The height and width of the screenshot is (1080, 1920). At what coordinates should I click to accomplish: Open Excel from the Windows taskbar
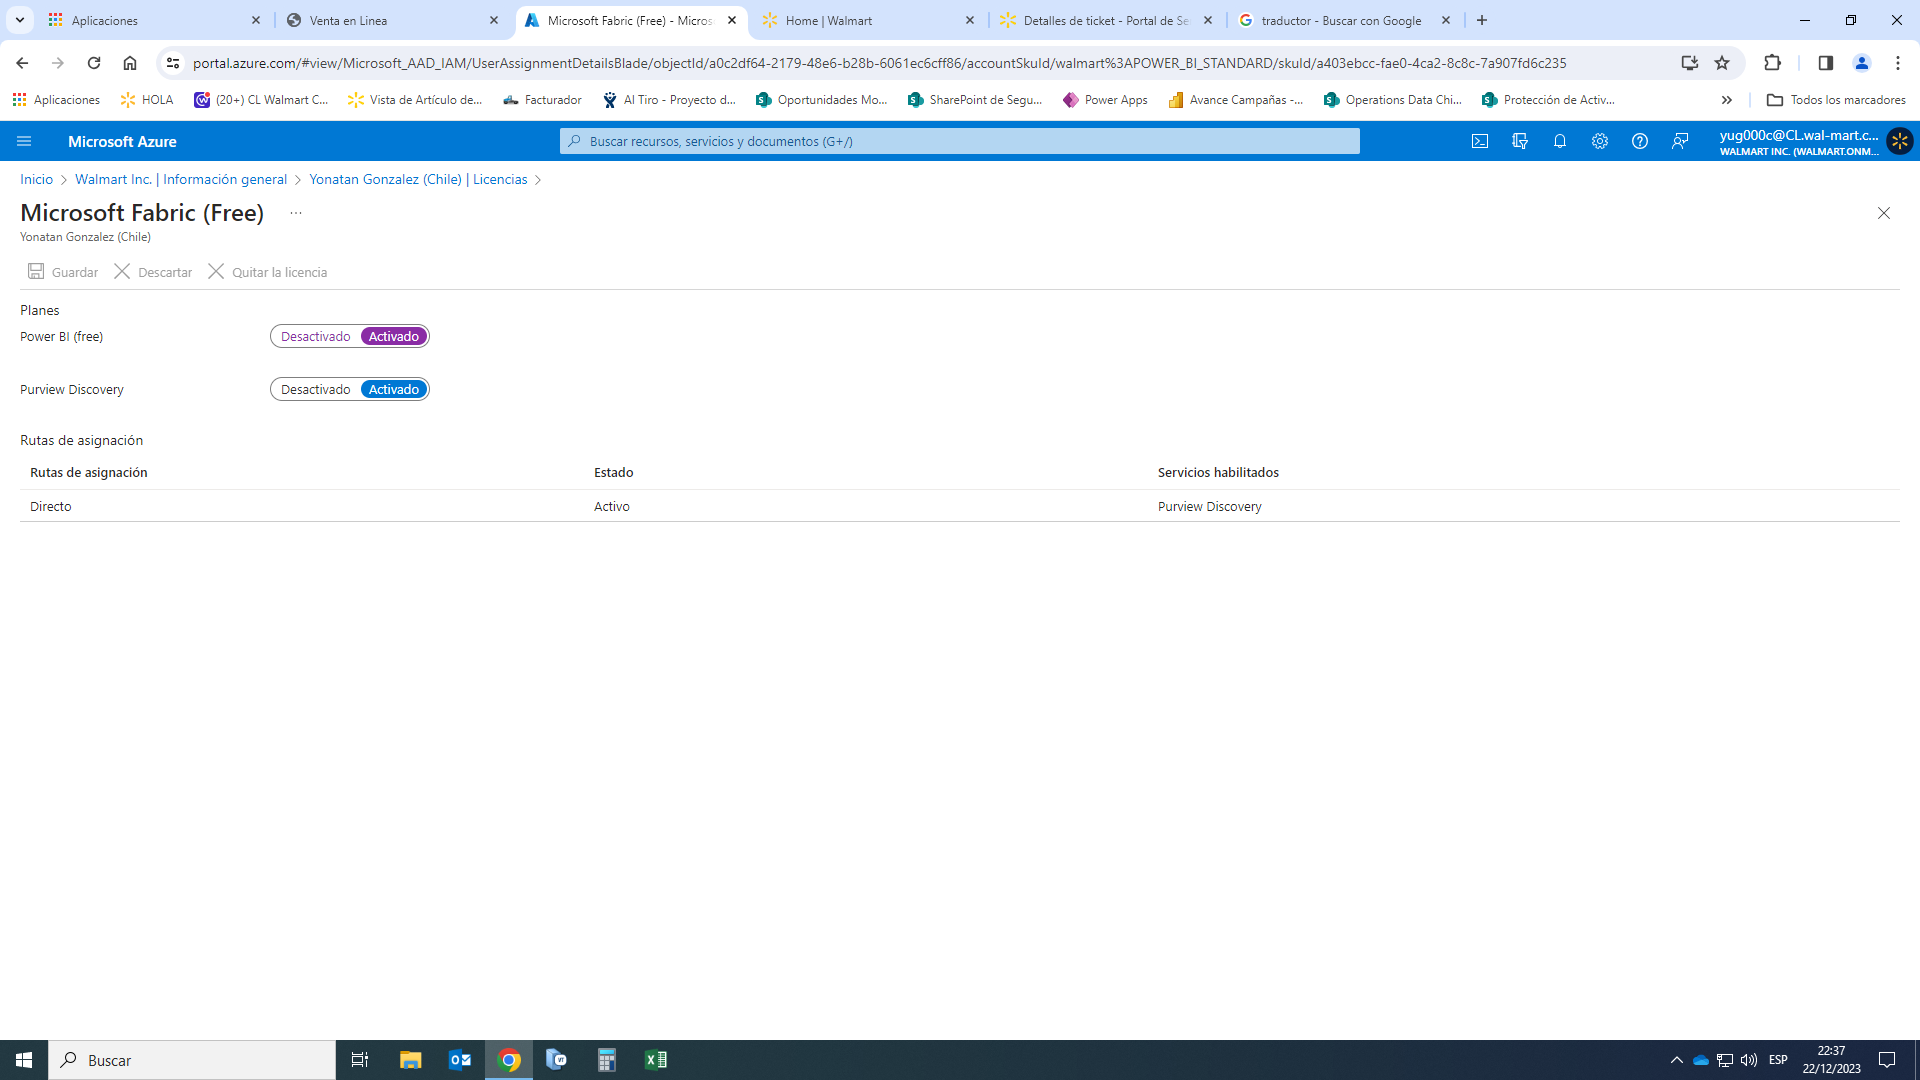pos(656,1060)
